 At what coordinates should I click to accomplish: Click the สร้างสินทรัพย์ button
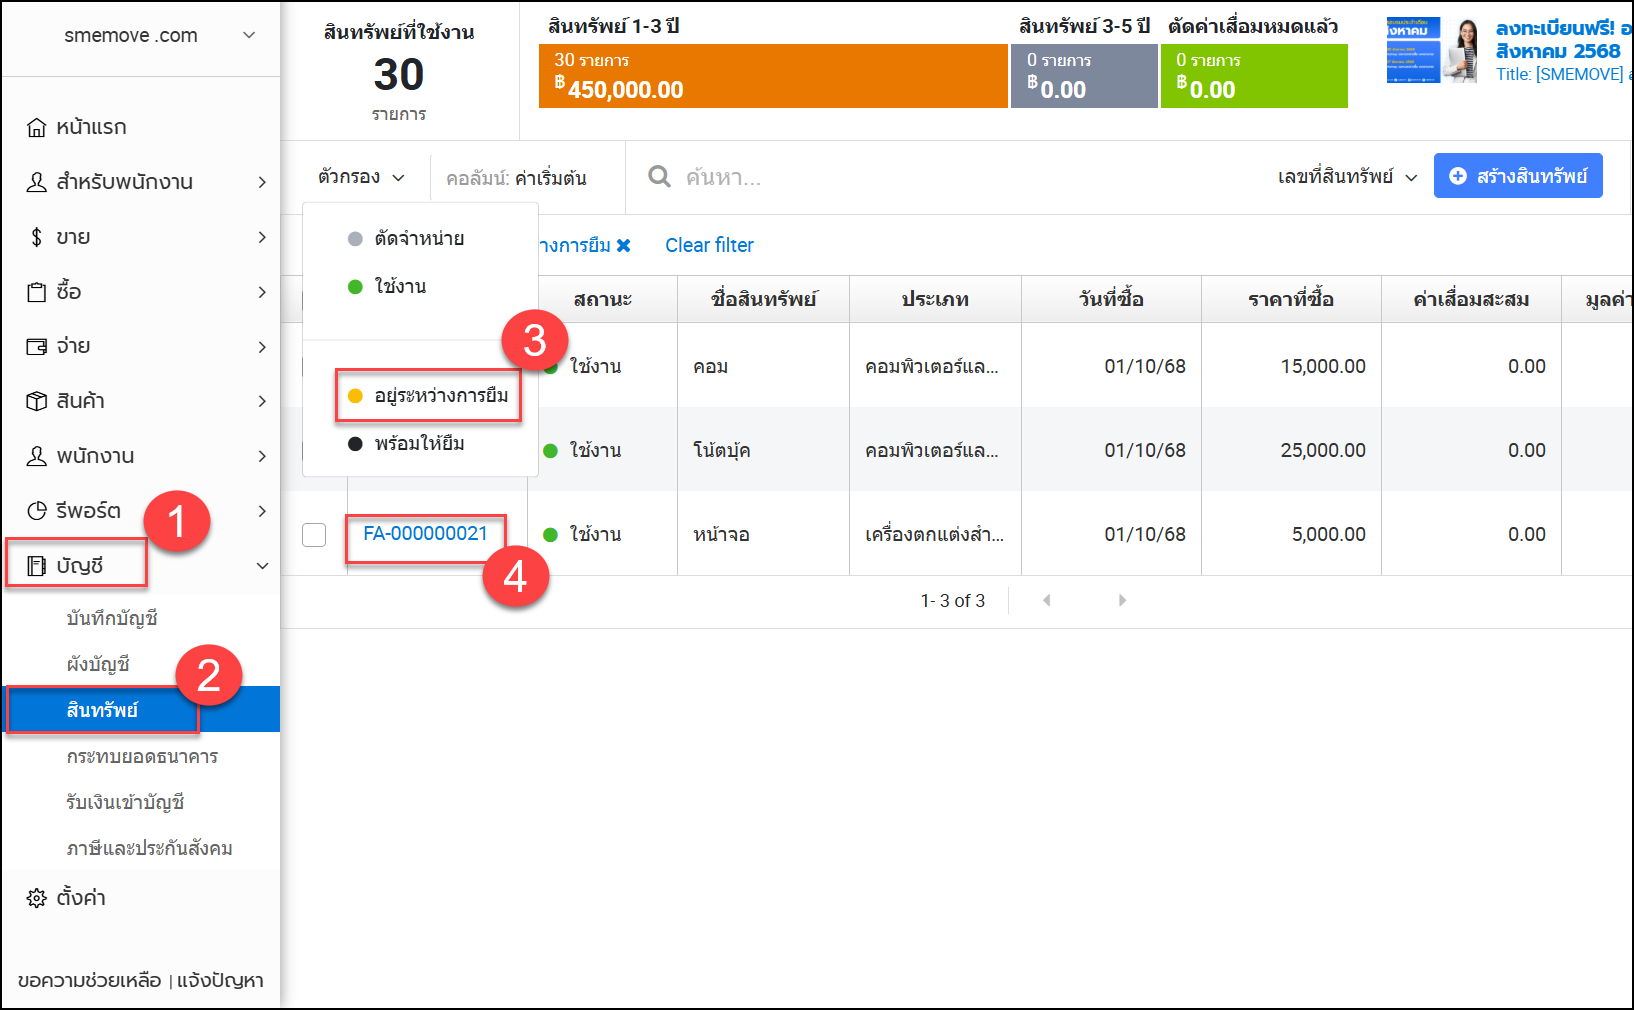pyautogui.click(x=1517, y=176)
